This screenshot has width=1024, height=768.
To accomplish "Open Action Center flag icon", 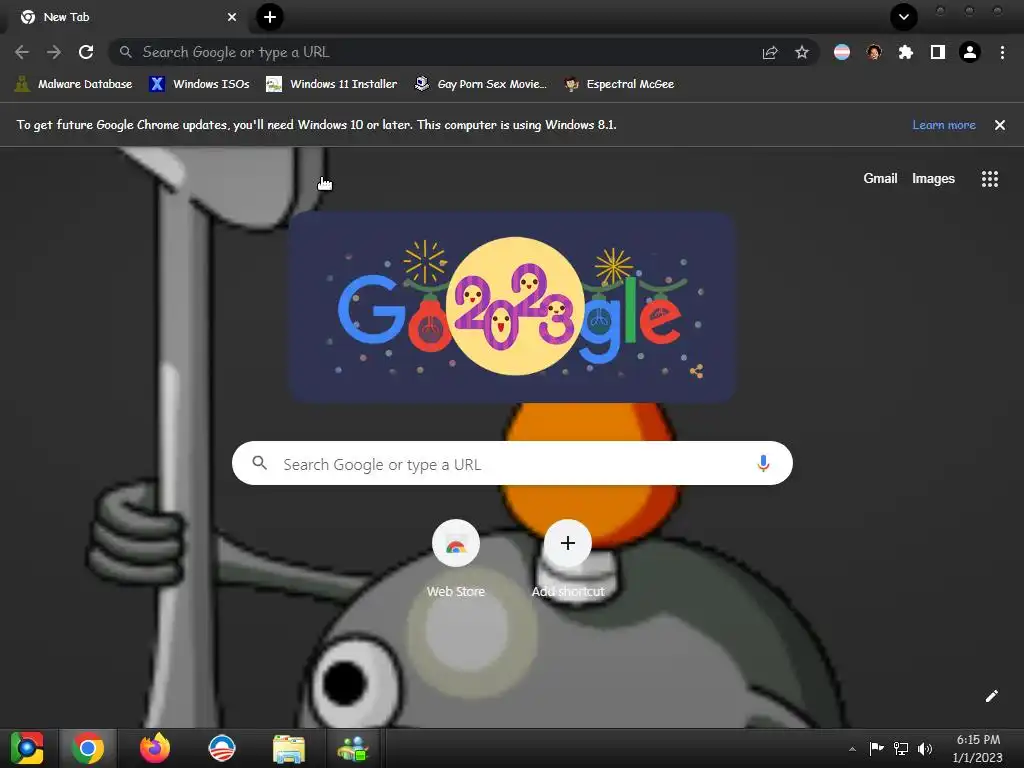I will [x=876, y=748].
